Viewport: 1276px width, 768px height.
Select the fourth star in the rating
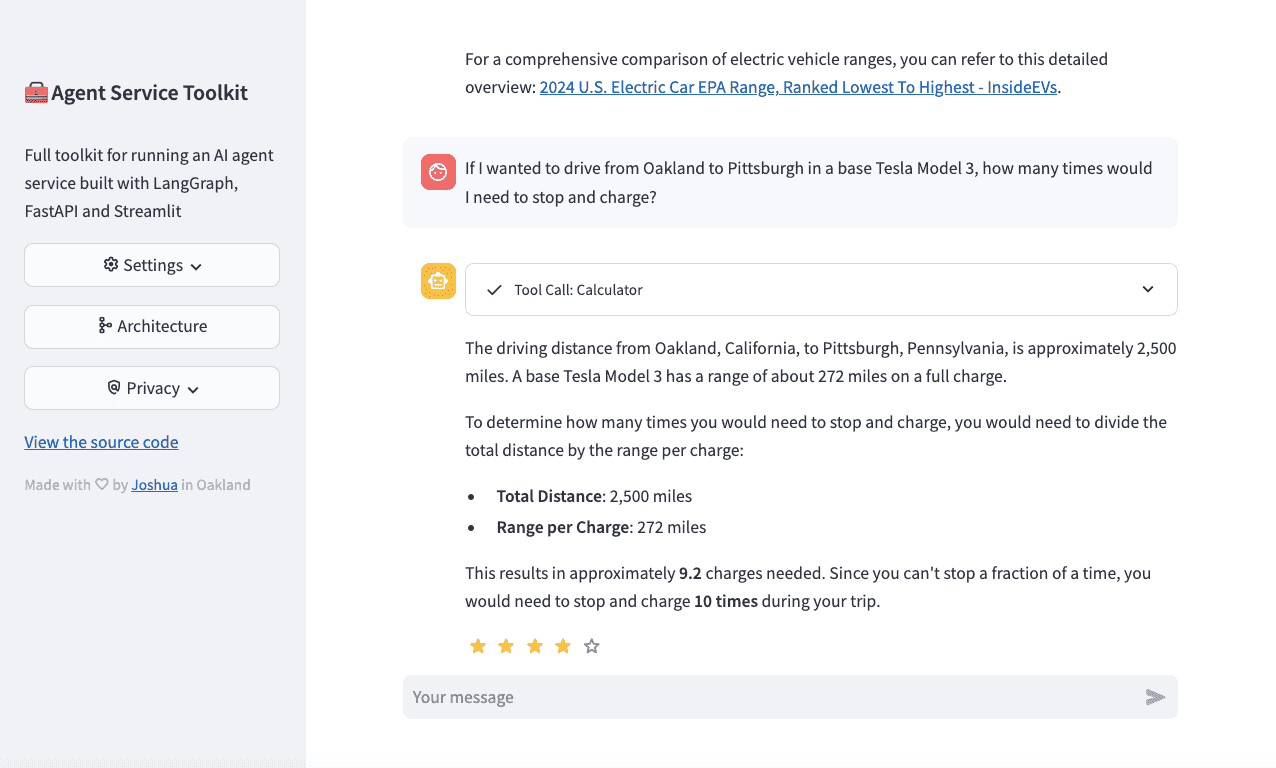click(x=562, y=646)
